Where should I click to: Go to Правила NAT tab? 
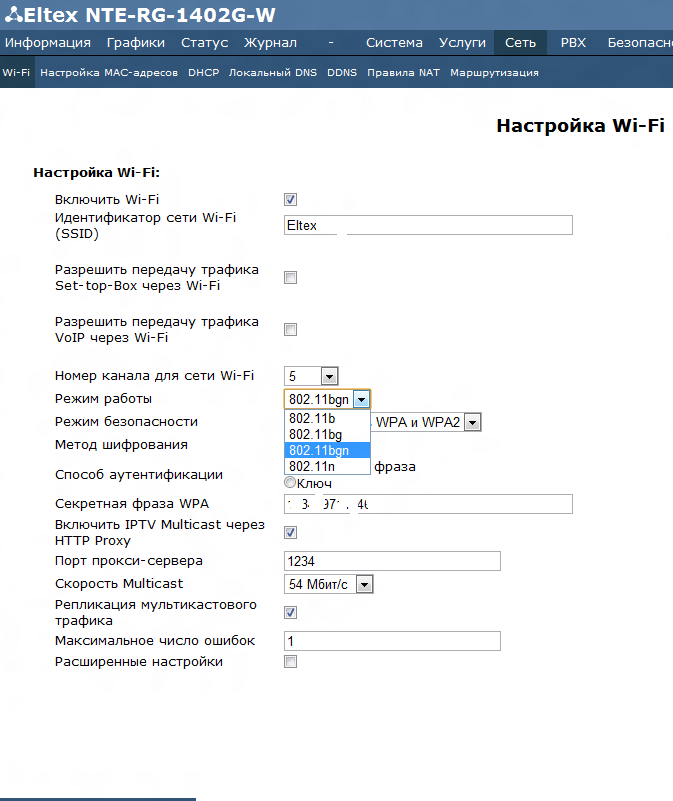click(x=403, y=73)
